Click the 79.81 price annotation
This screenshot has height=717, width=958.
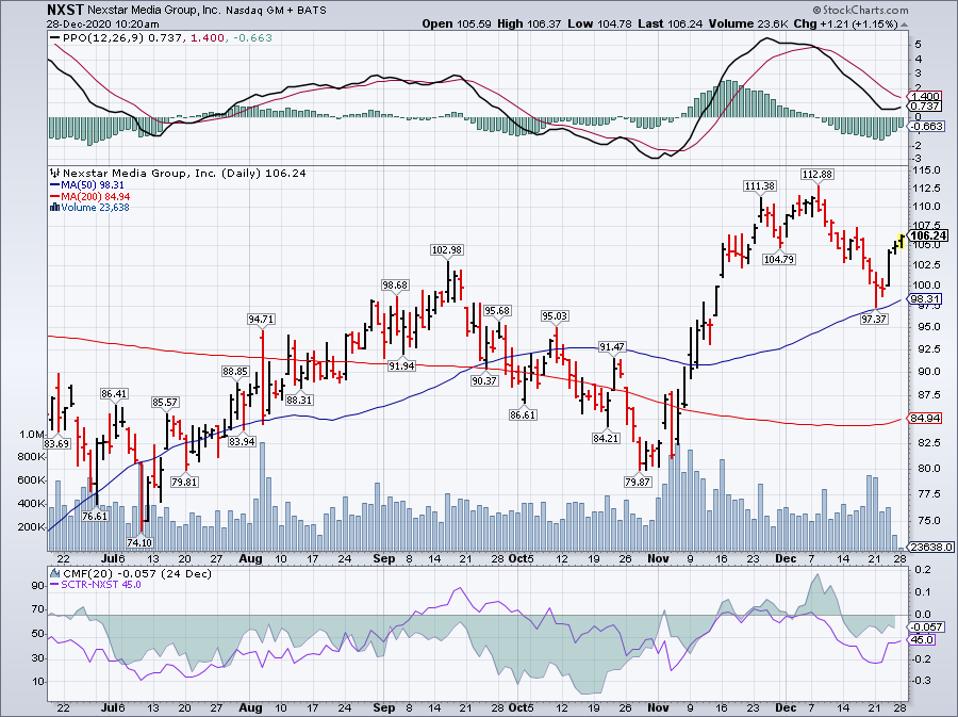pyautogui.click(x=184, y=482)
